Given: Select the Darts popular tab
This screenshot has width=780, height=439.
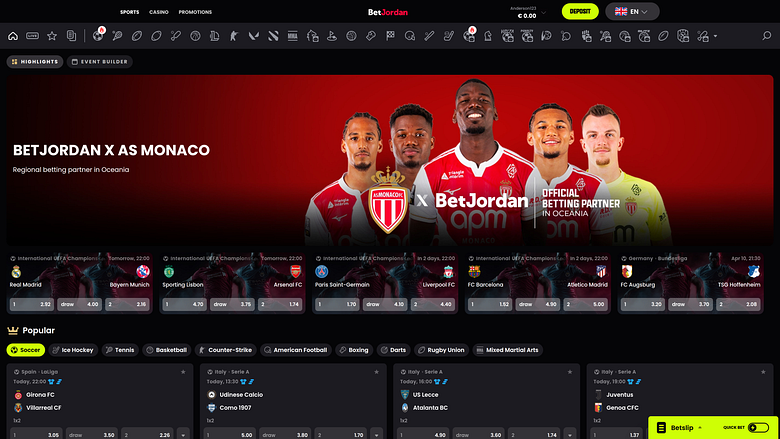Looking at the screenshot, I should 393,350.
